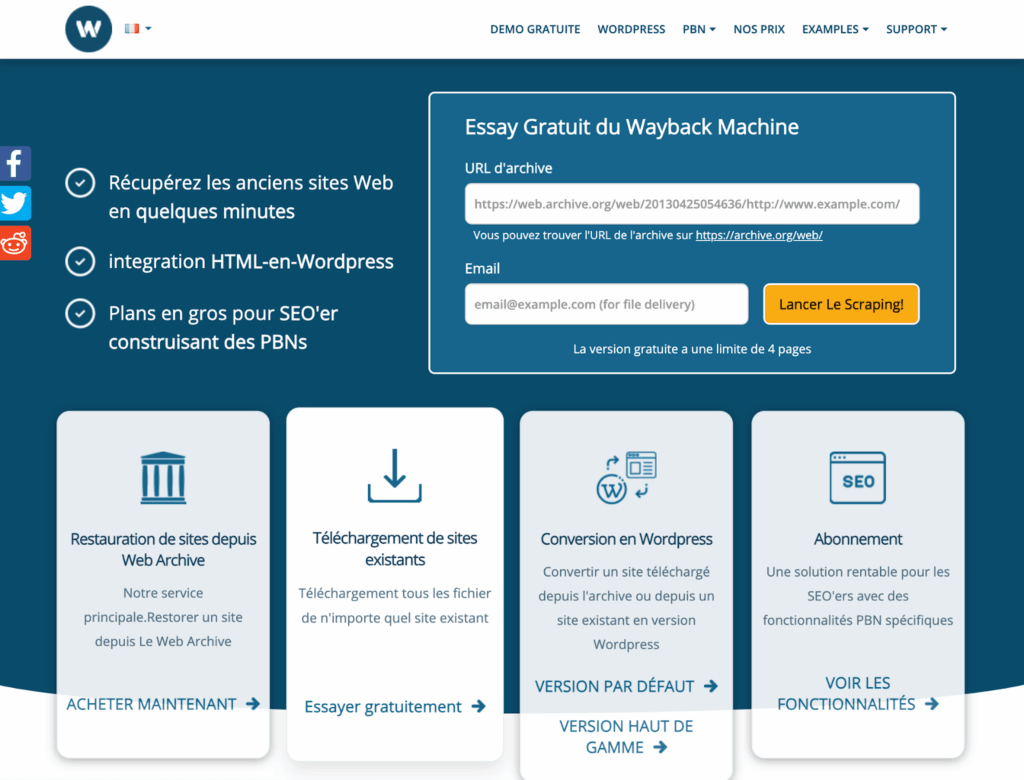Click 'La version gratuite a une limite de 4 pages'
The width and height of the screenshot is (1024, 780).
point(692,349)
